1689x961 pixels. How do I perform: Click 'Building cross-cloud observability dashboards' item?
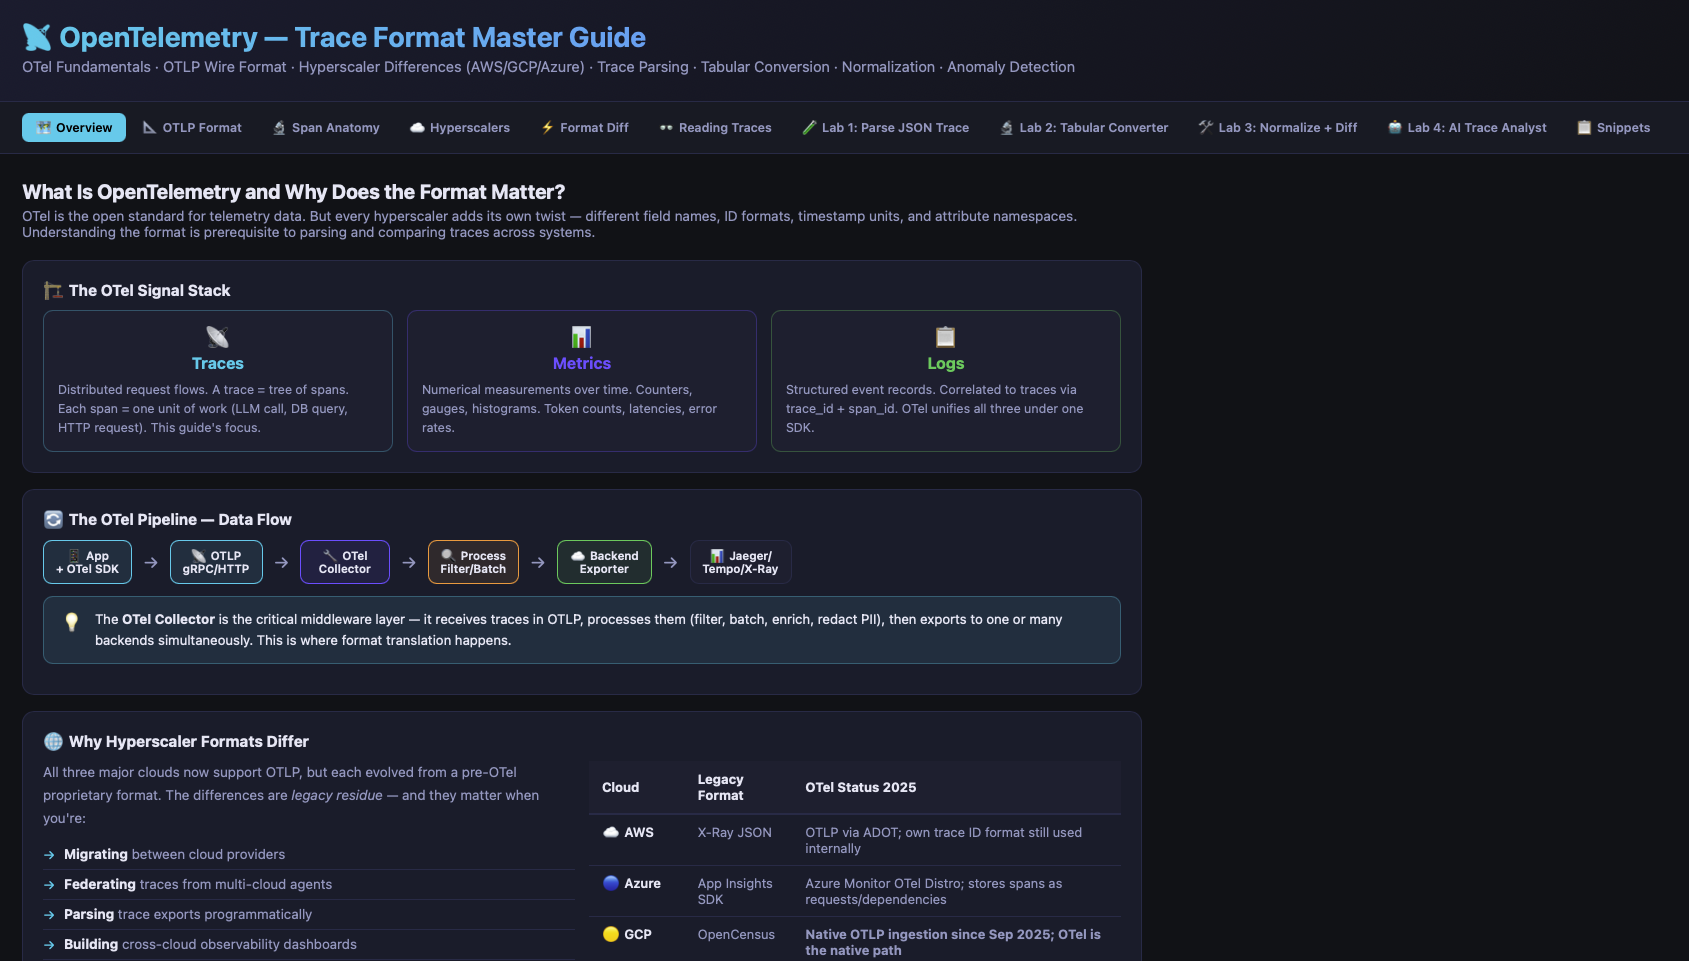tap(309, 945)
